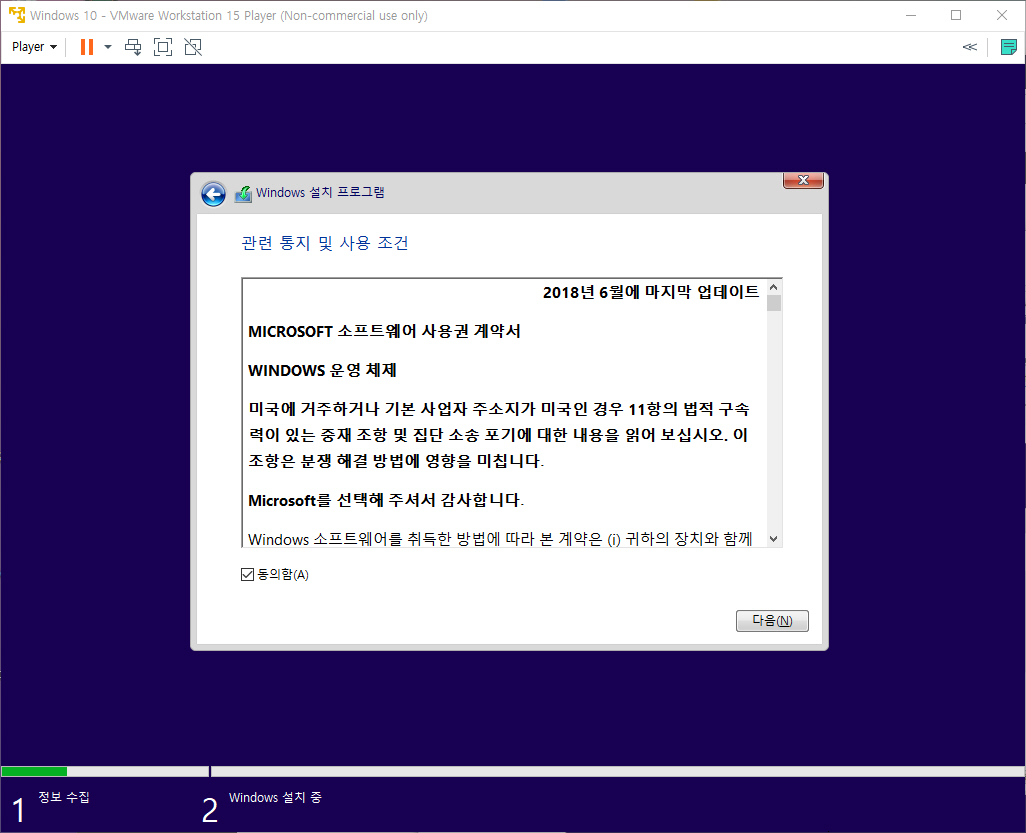Go back with the blue arrow
This screenshot has height=833, width=1026.
point(213,194)
